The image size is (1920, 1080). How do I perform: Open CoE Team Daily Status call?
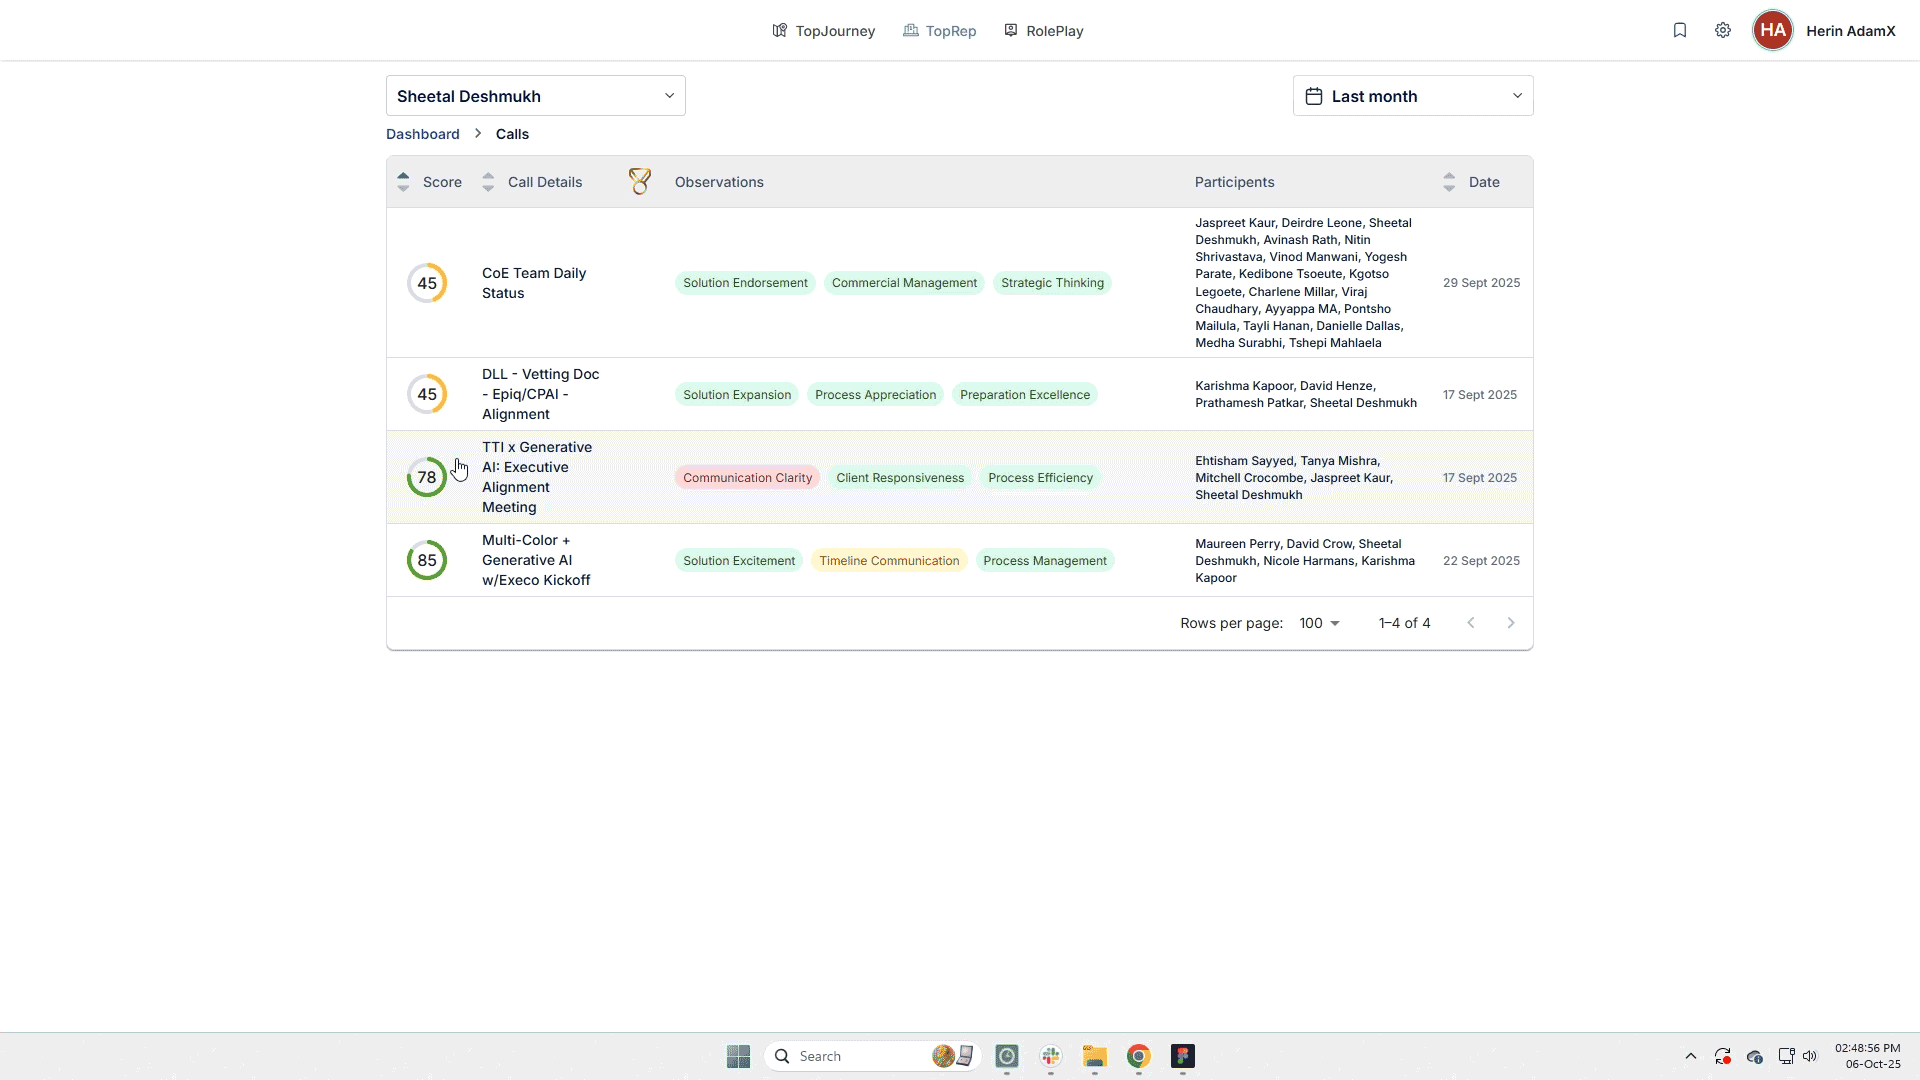pos(533,283)
